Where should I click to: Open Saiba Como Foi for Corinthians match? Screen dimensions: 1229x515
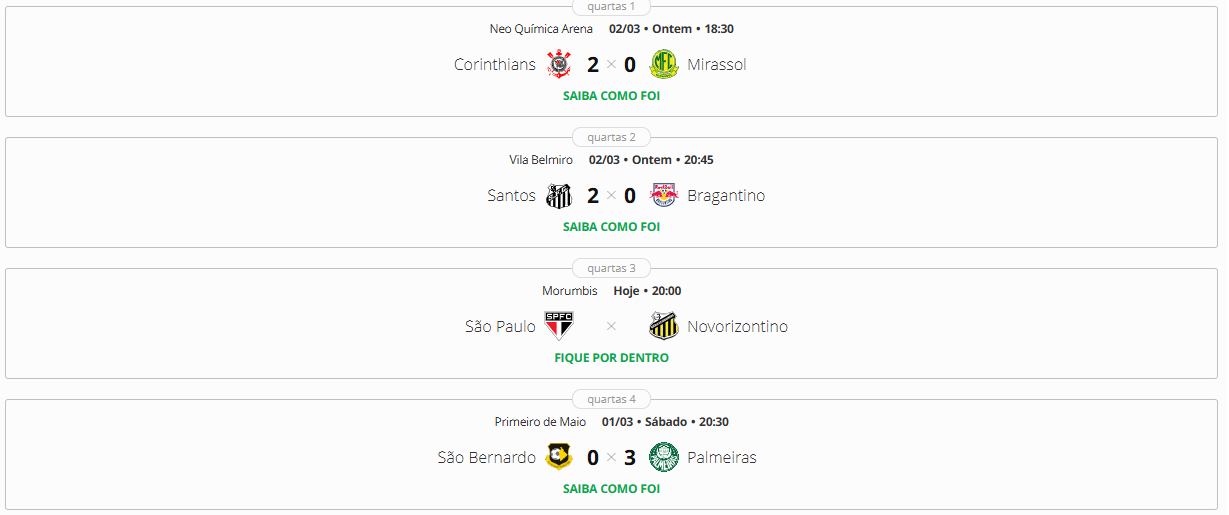pos(611,96)
